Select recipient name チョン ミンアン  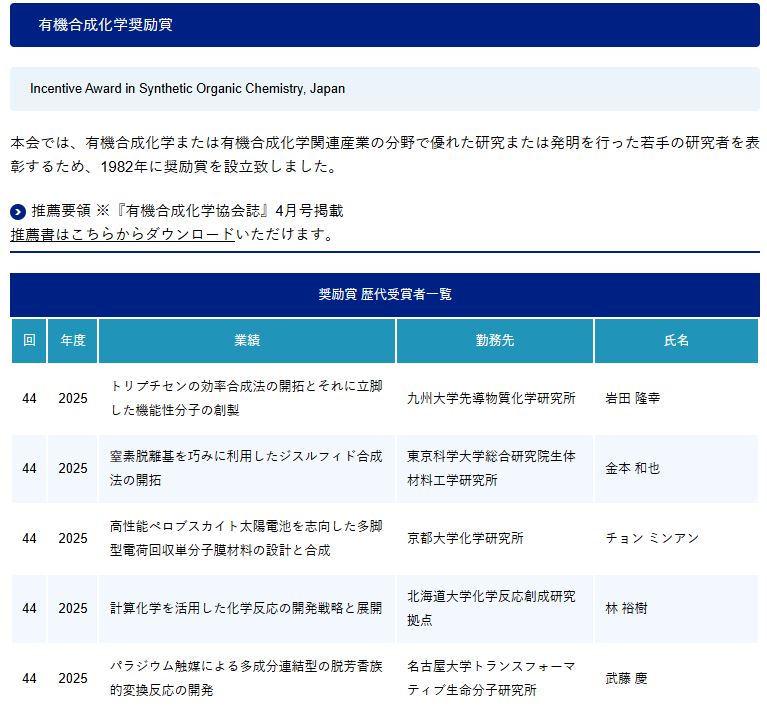[x=652, y=538]
